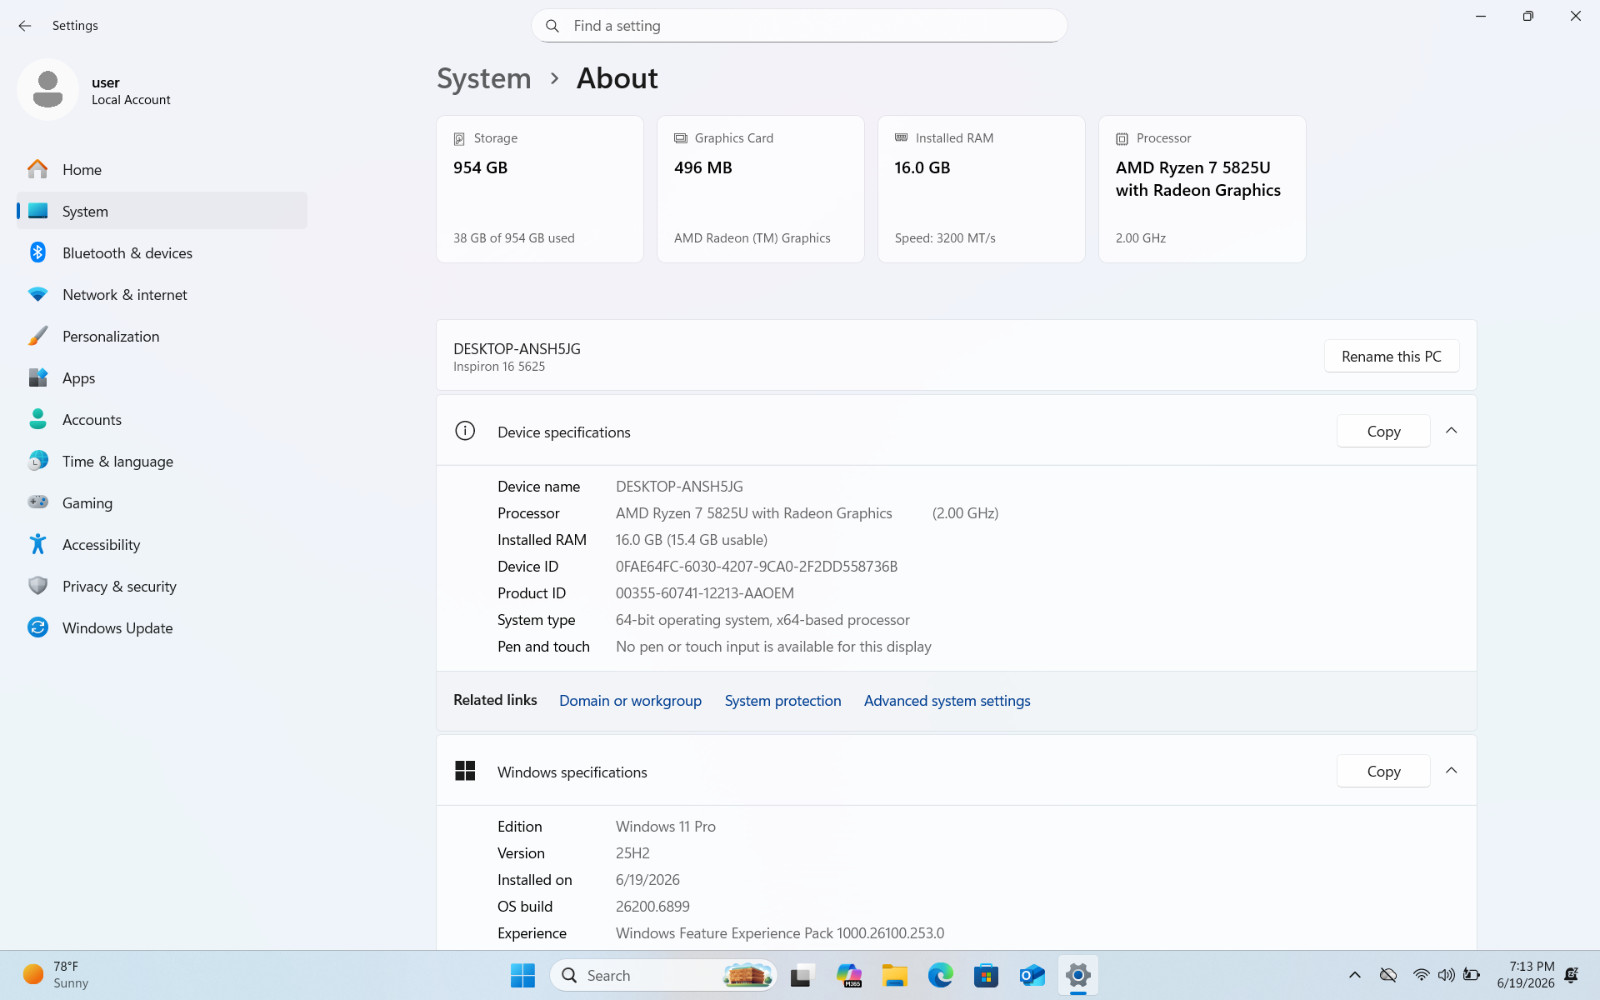Click the Device specifications info icon

(x=465, y=431)
